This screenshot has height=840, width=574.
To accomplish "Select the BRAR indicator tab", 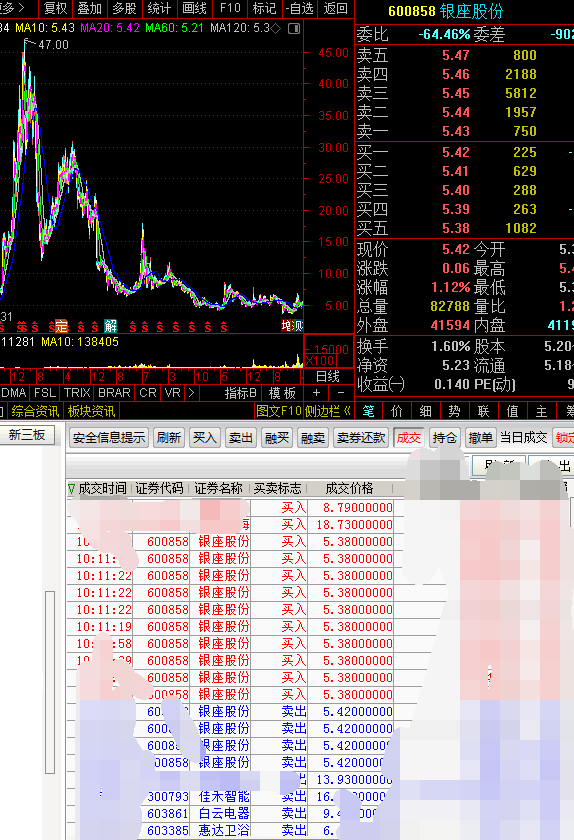I will click(x=114, y=393).
